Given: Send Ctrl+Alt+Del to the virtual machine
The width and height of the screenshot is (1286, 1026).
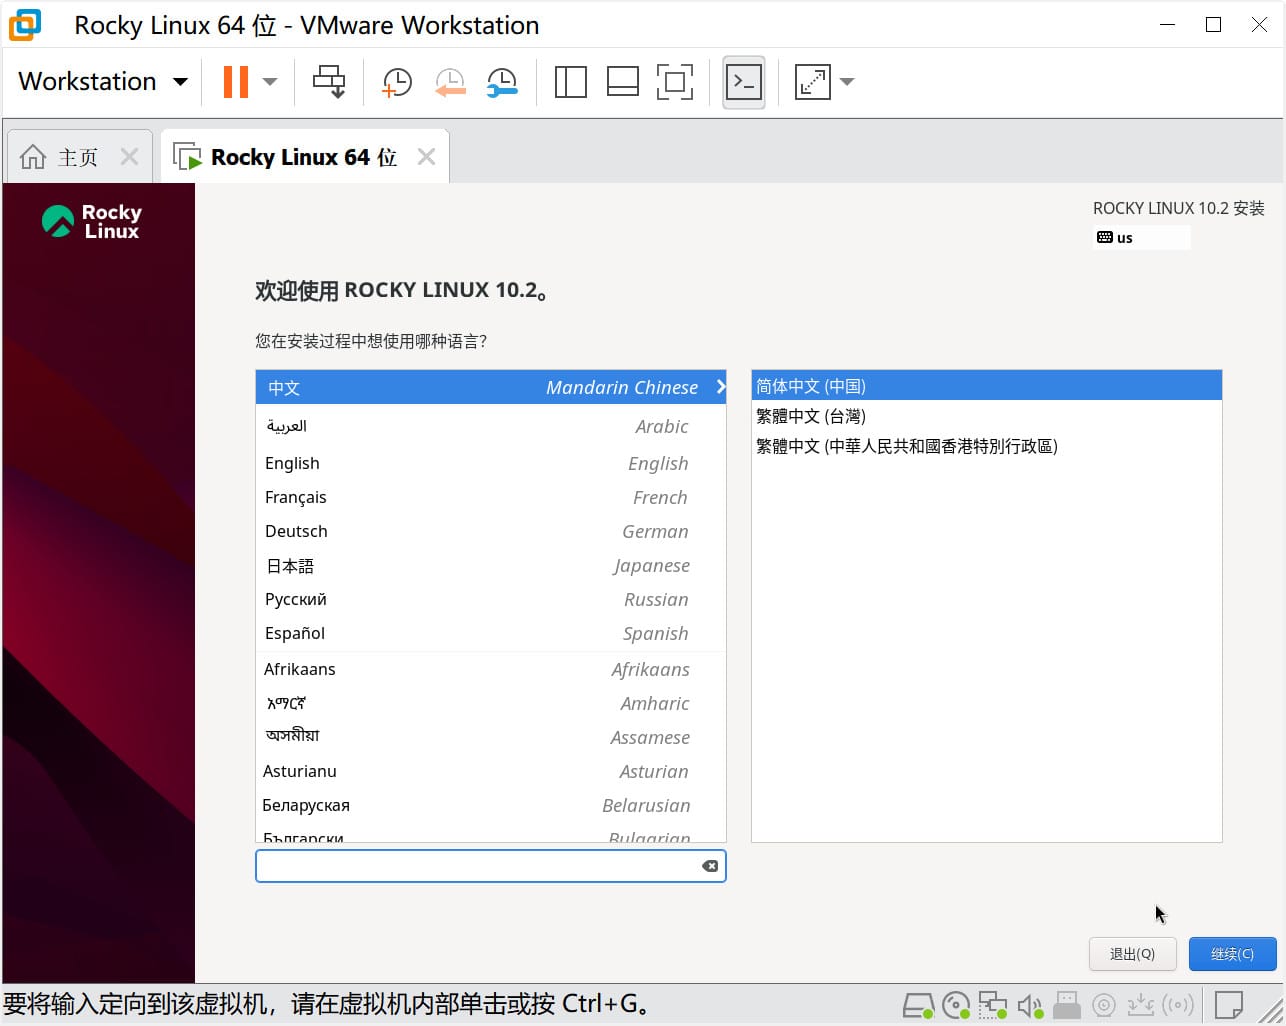Looking at the screenshot, I should 329,82.
